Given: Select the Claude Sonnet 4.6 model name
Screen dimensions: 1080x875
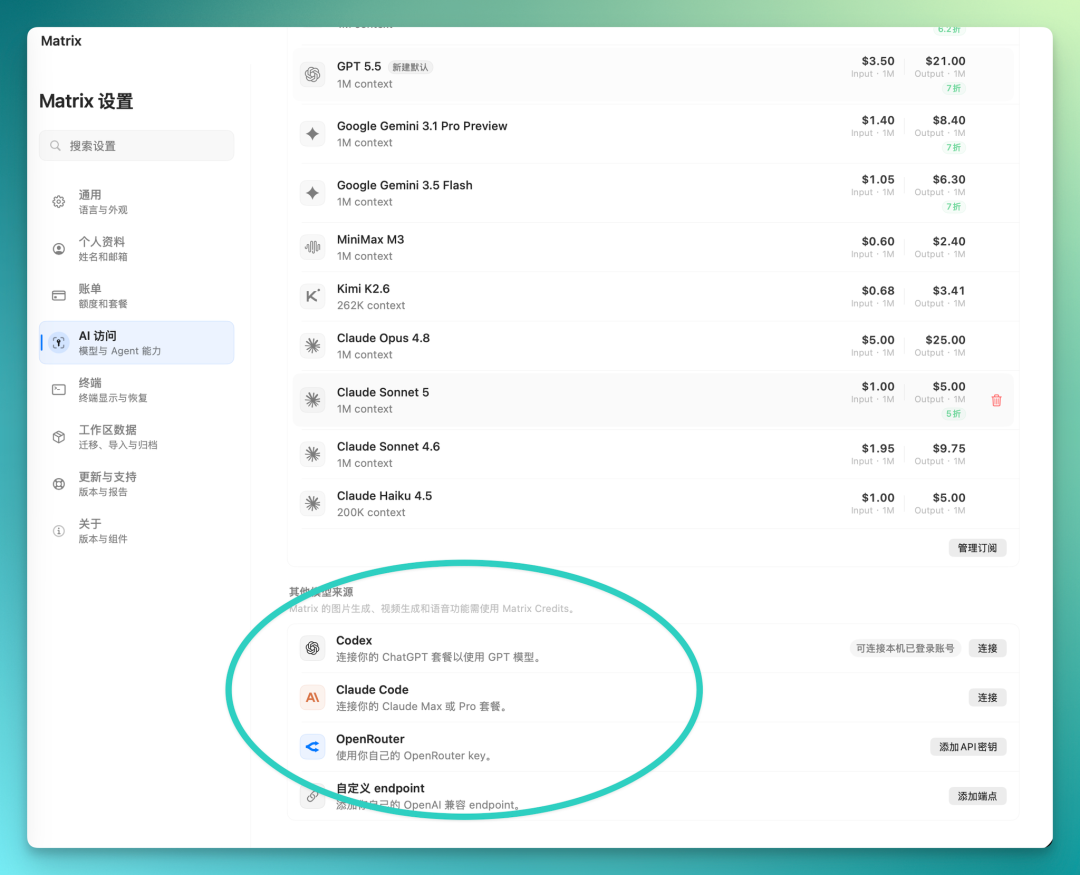Looking at the screenshot, I should (x=388, y=446).
